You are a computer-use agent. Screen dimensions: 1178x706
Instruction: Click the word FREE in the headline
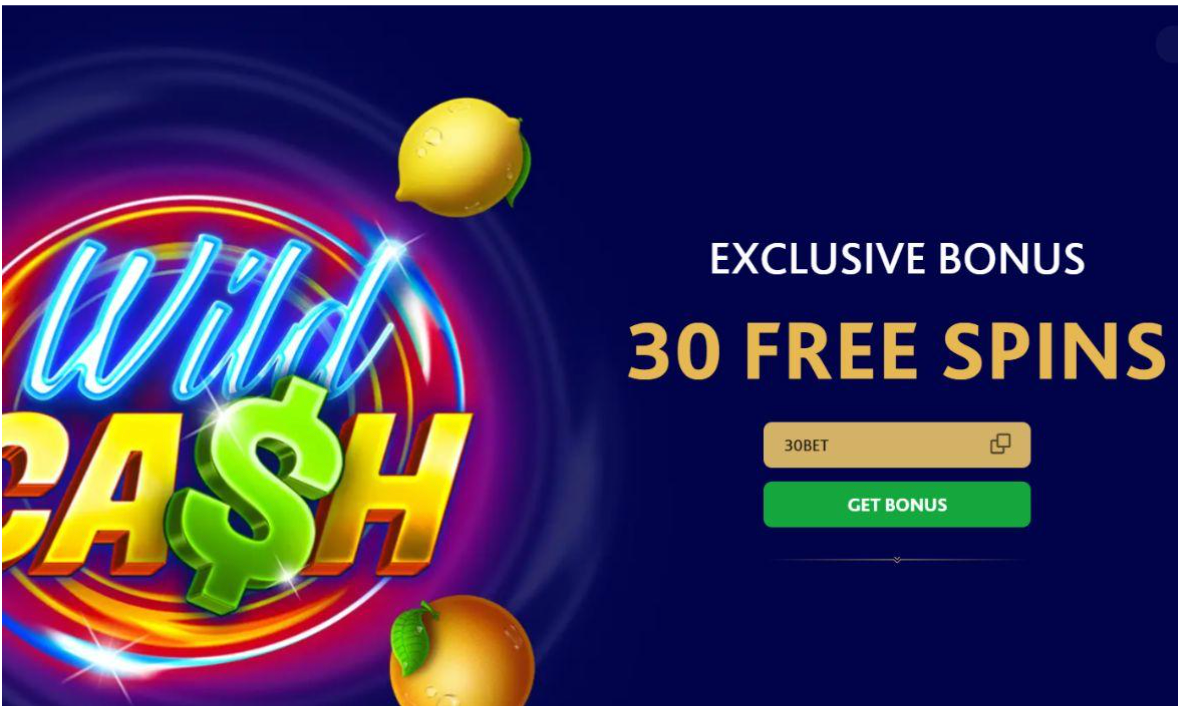coord(831,350)
